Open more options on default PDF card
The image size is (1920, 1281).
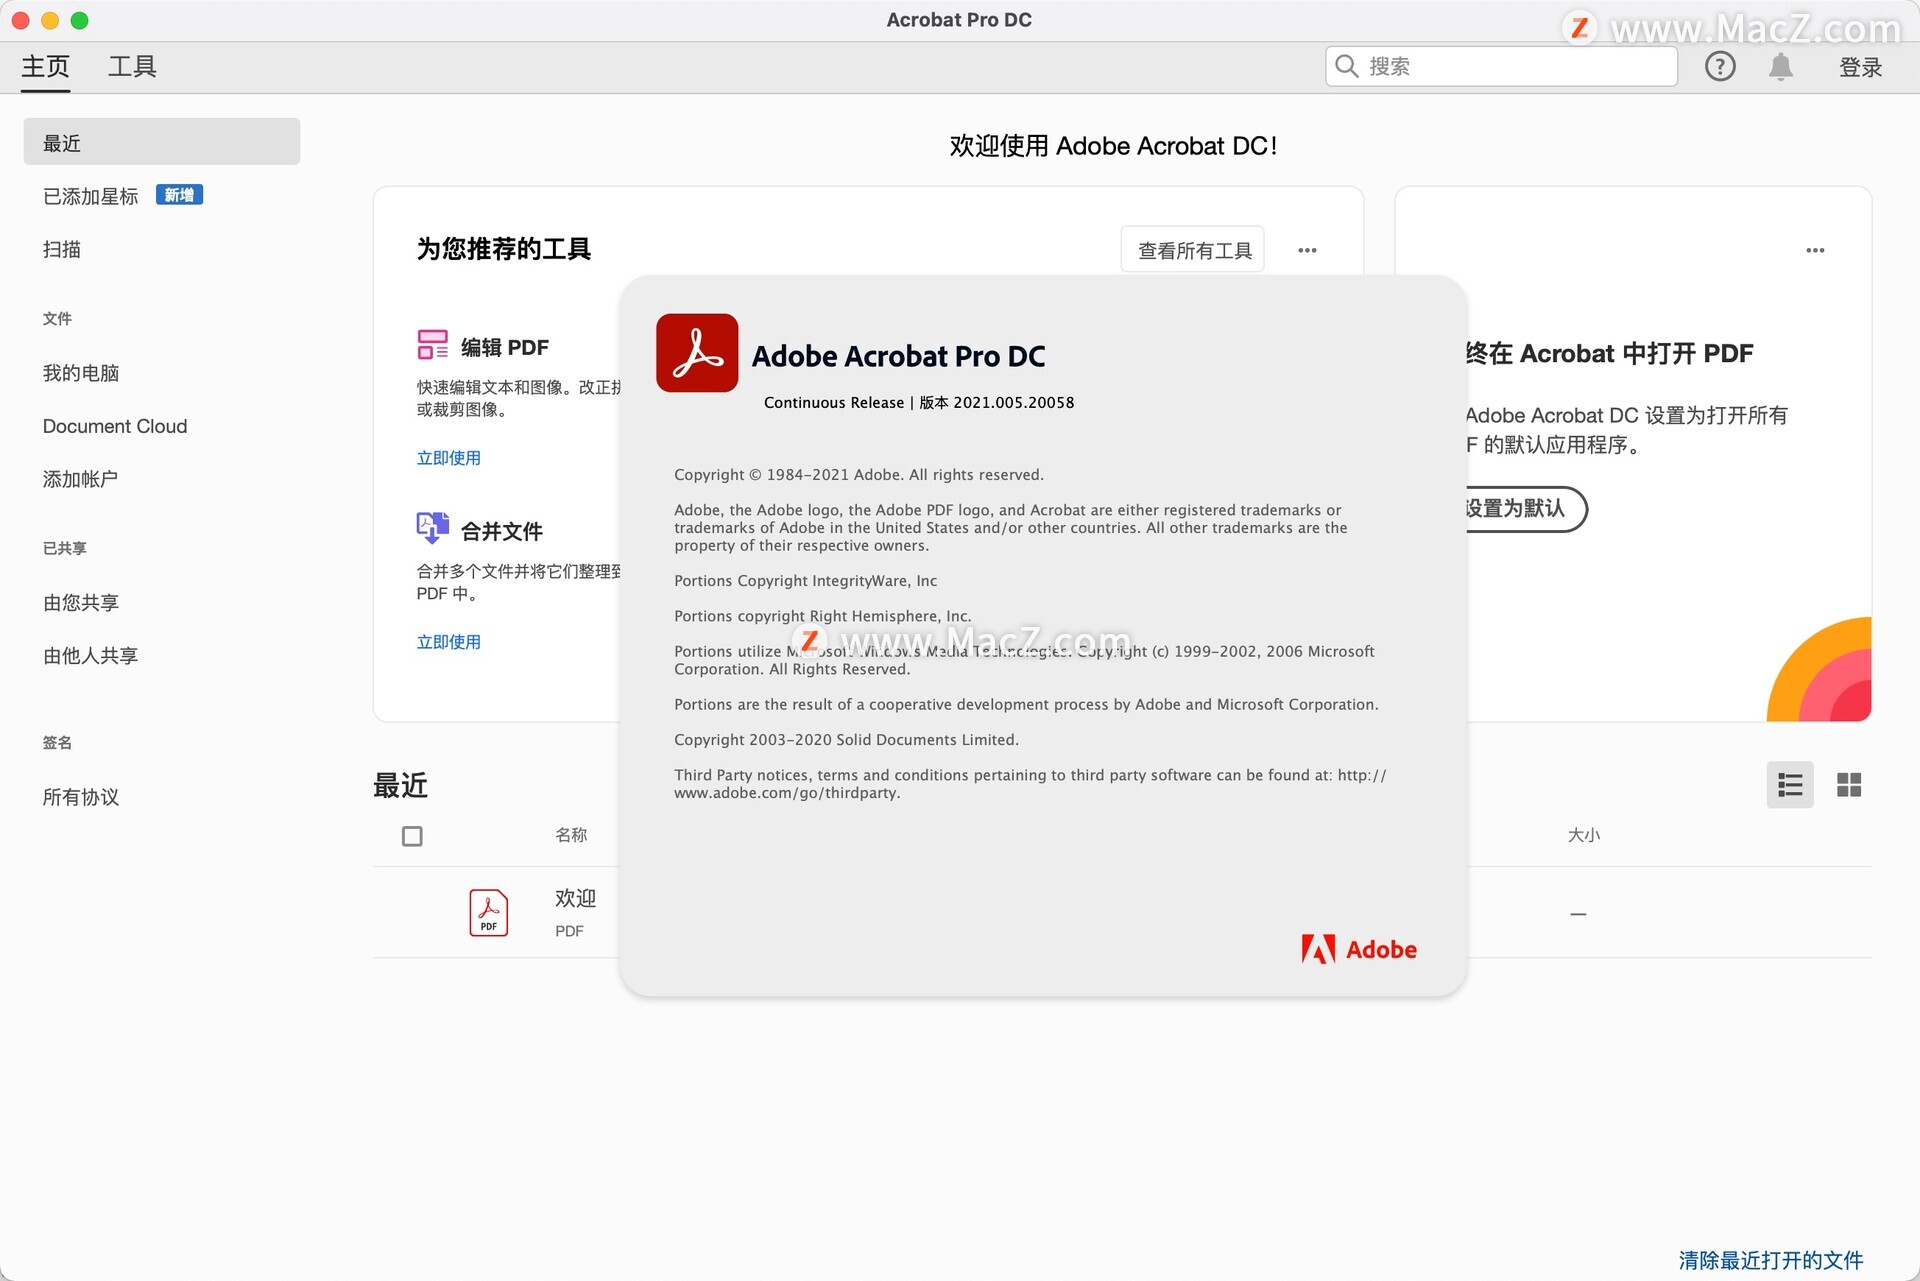click(1815, 250)
